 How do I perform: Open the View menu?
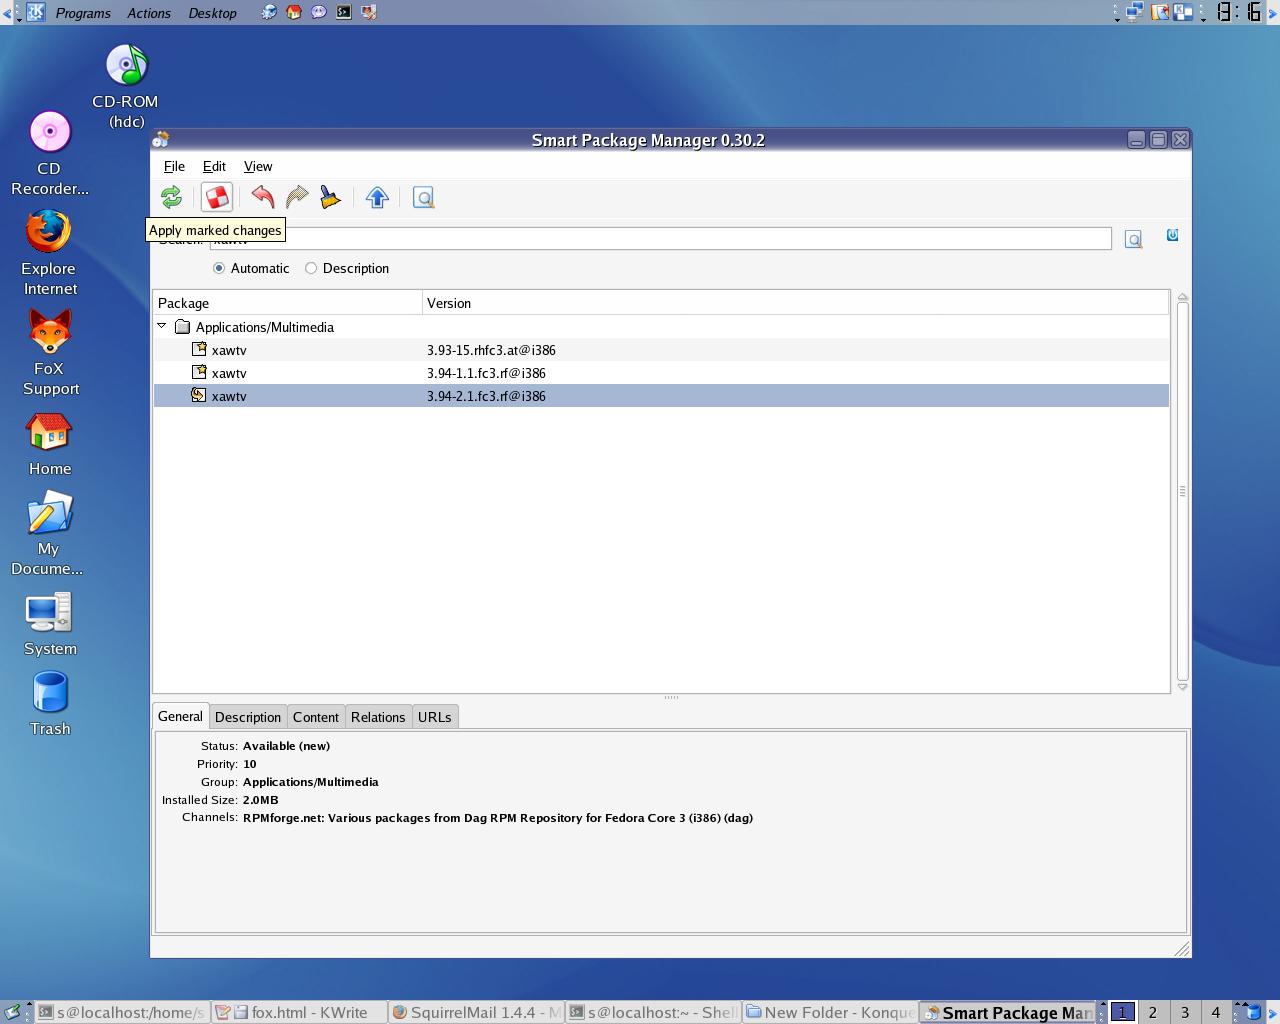coord(258,166)
